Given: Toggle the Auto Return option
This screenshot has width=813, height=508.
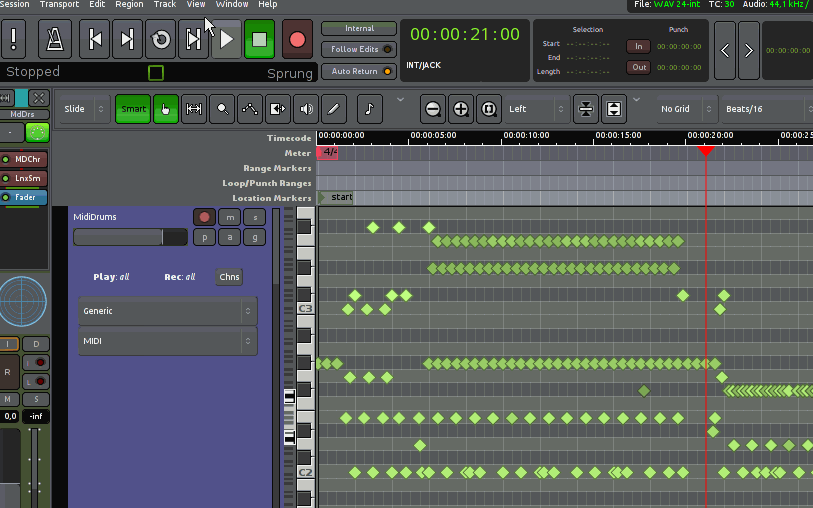Looking at the screenshot, I should point(359,71).
